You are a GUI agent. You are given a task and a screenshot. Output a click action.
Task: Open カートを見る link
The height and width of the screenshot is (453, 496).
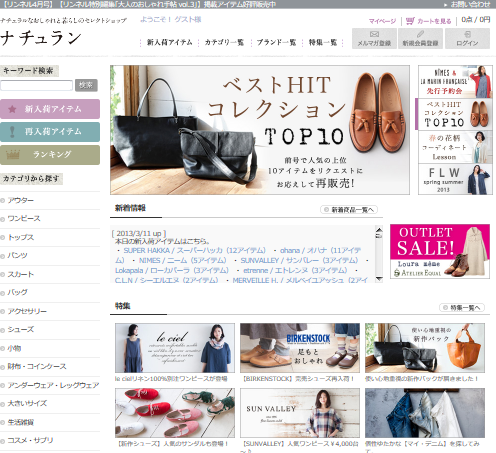coord(434,21)
